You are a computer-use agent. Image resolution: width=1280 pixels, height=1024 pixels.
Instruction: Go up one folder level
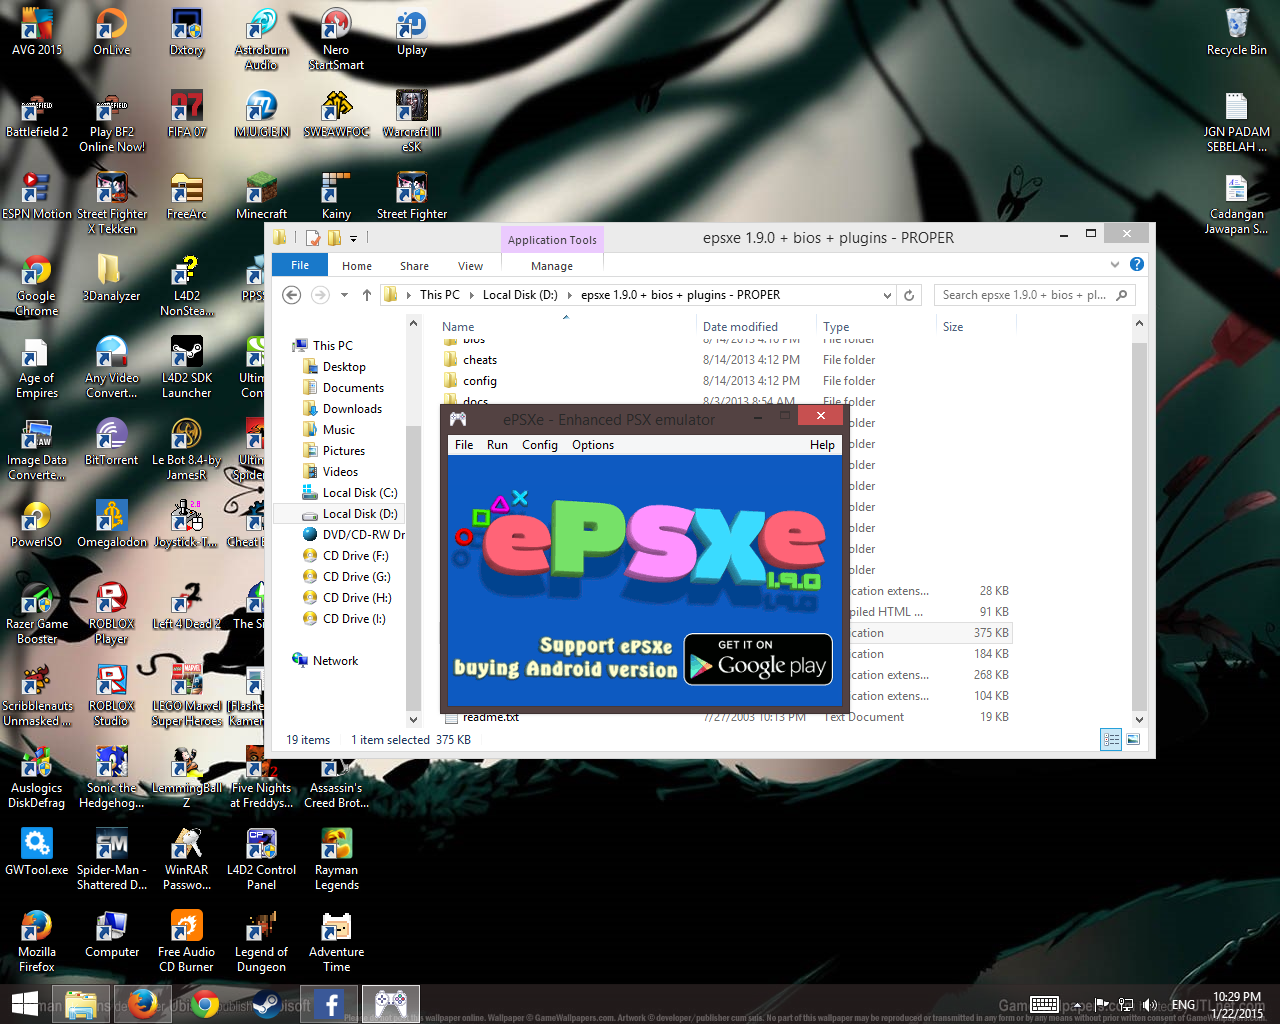click(367, 295)
